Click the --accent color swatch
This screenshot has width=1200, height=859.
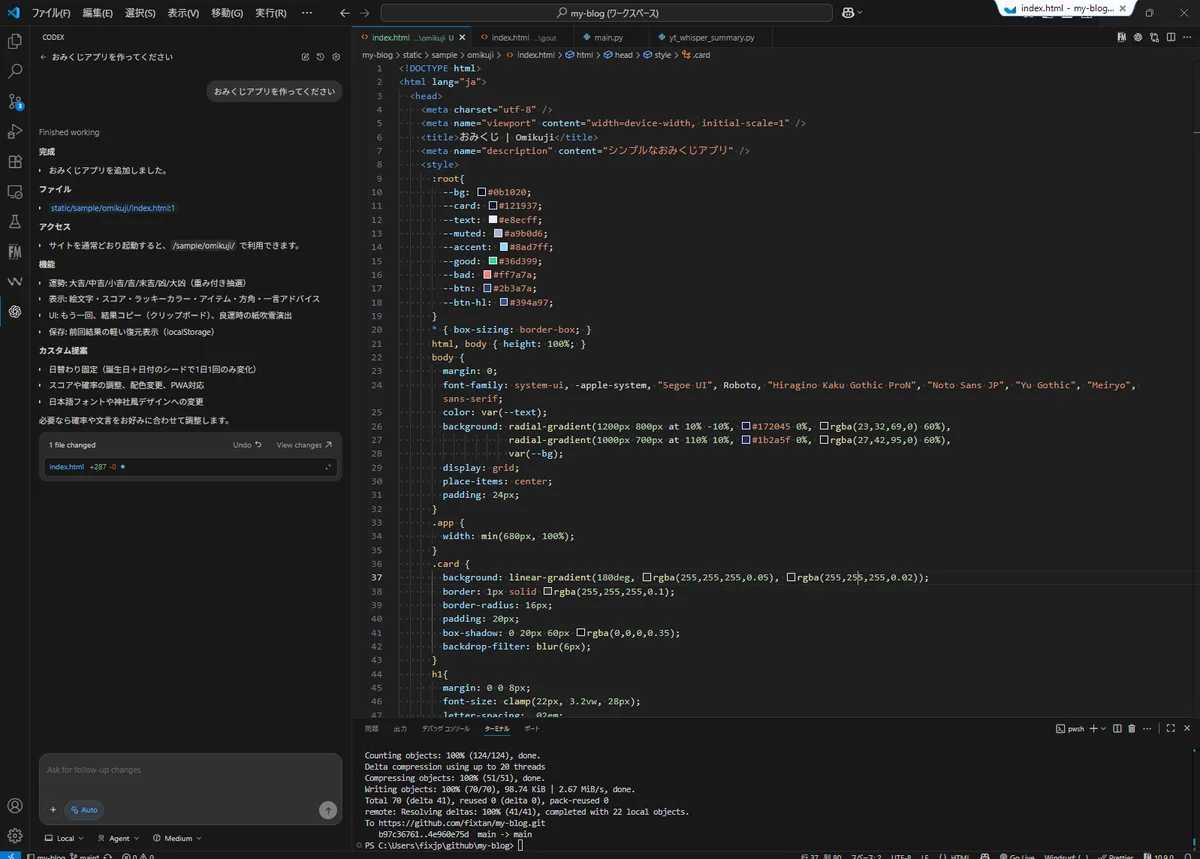503,247
